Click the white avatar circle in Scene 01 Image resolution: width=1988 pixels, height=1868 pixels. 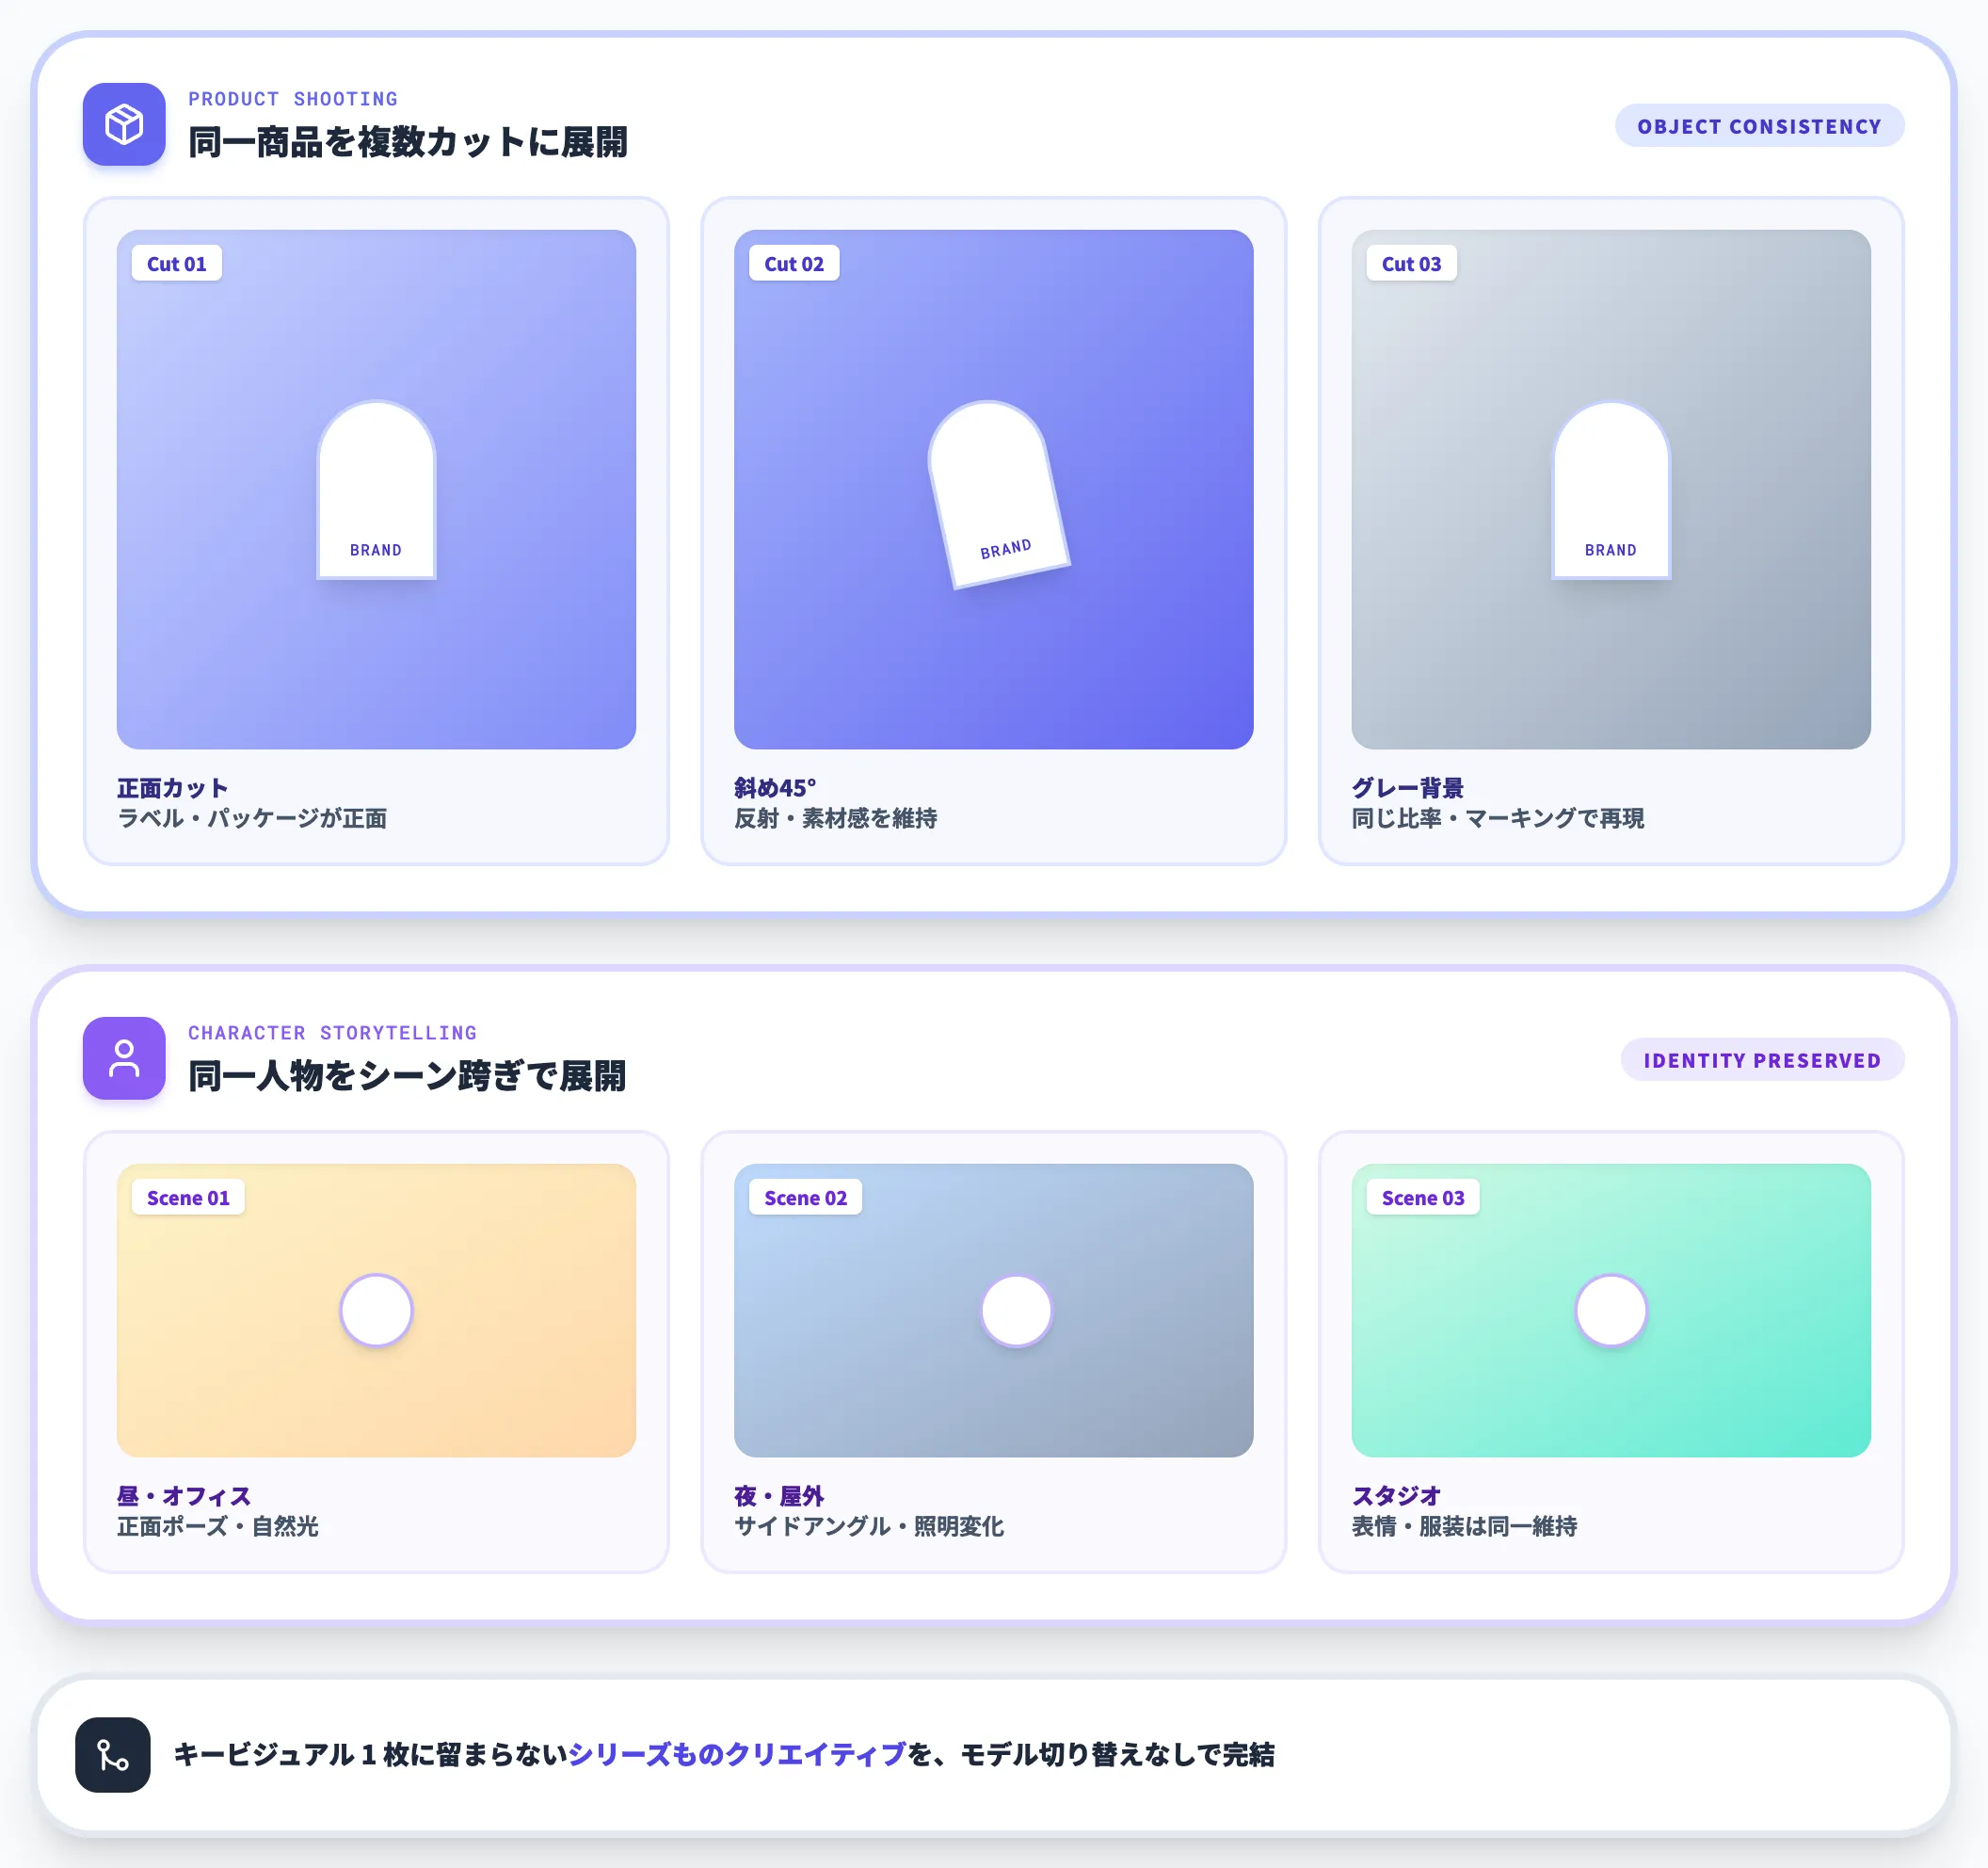point(376,1310)
